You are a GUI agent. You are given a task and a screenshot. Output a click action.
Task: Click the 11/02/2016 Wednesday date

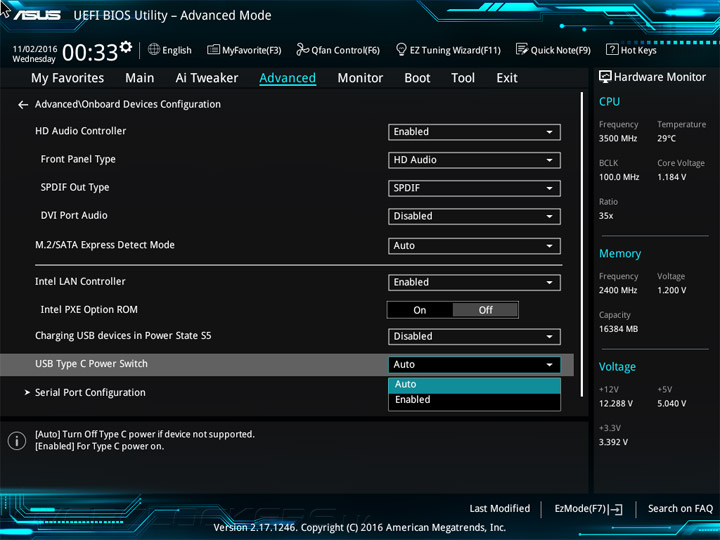point(34,54)
